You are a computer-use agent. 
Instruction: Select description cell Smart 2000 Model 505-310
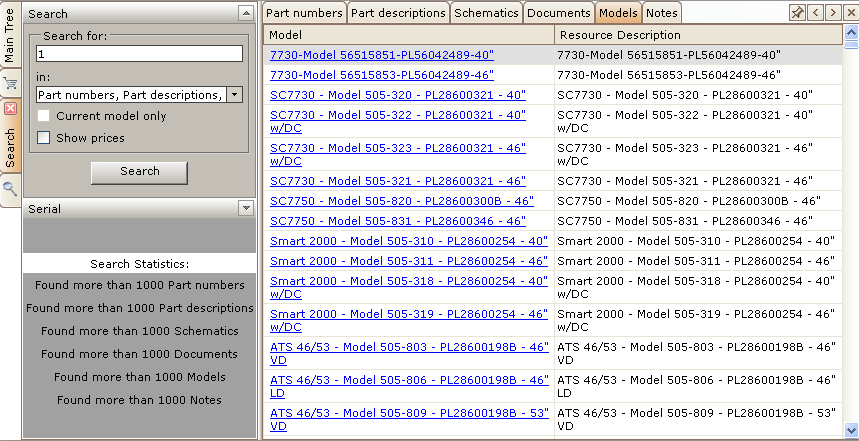point(698,241)
